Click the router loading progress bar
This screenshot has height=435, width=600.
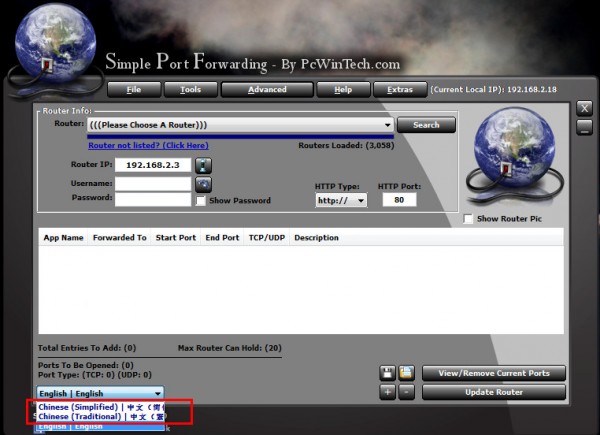point(240,136)
